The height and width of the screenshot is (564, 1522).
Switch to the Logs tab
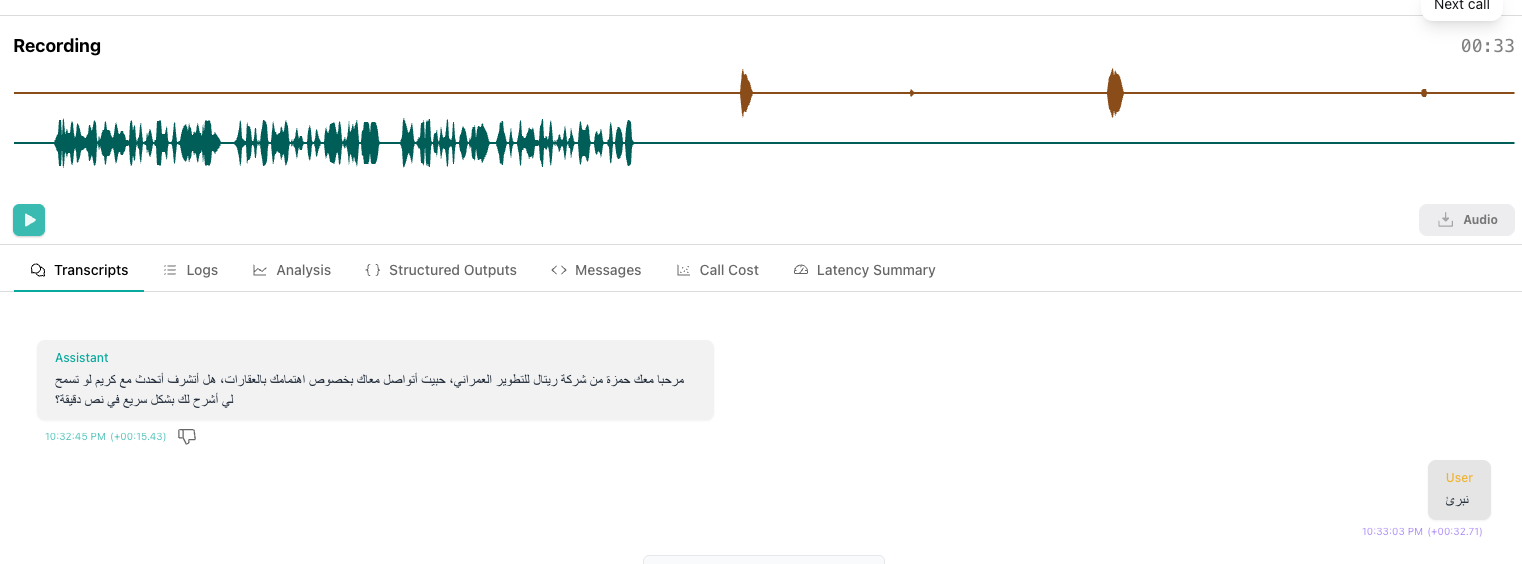[x=190, y=270]
